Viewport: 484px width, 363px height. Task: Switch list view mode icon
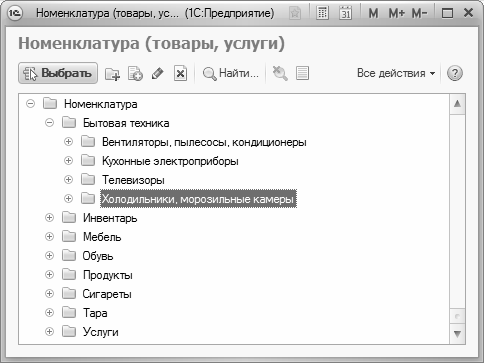pos(302,73)
